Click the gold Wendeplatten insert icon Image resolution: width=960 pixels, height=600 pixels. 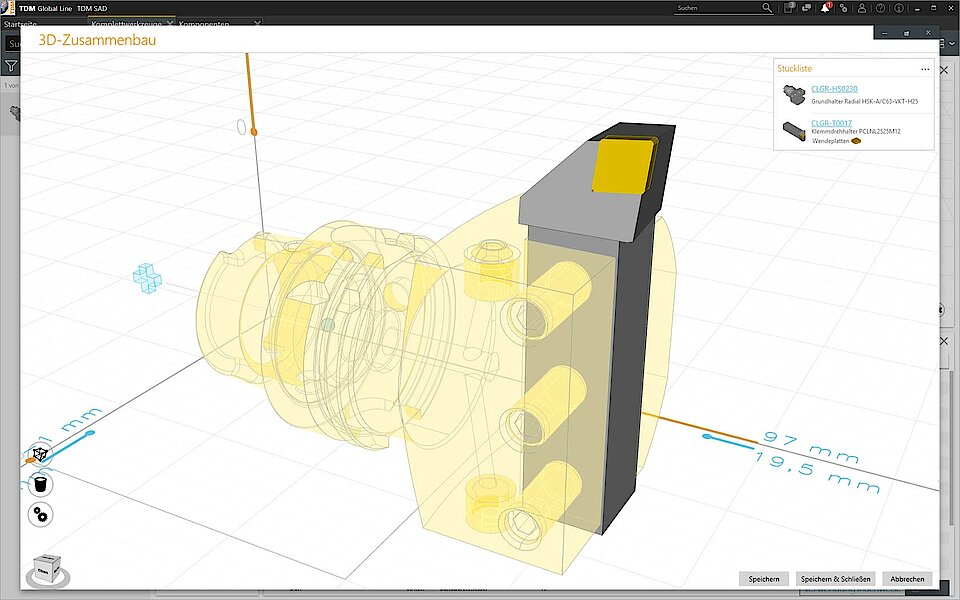(856, 141)
